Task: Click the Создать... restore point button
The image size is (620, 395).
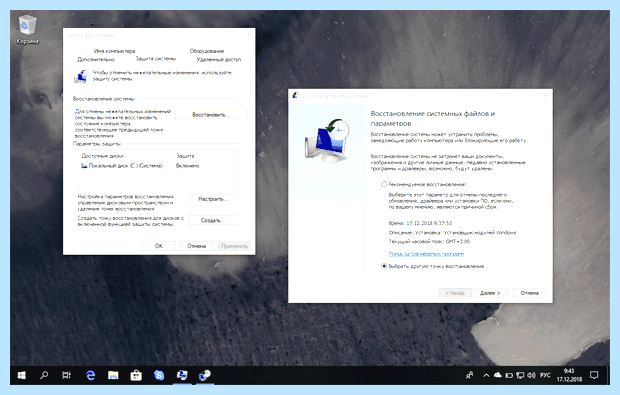Action: click(213, 220)
